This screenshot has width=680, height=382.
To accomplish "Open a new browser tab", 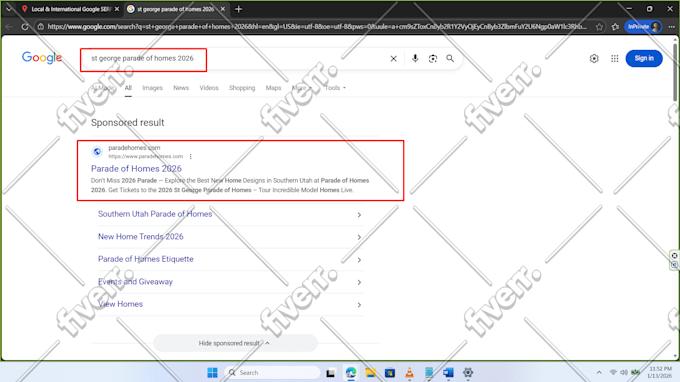I will pos(239,9).
